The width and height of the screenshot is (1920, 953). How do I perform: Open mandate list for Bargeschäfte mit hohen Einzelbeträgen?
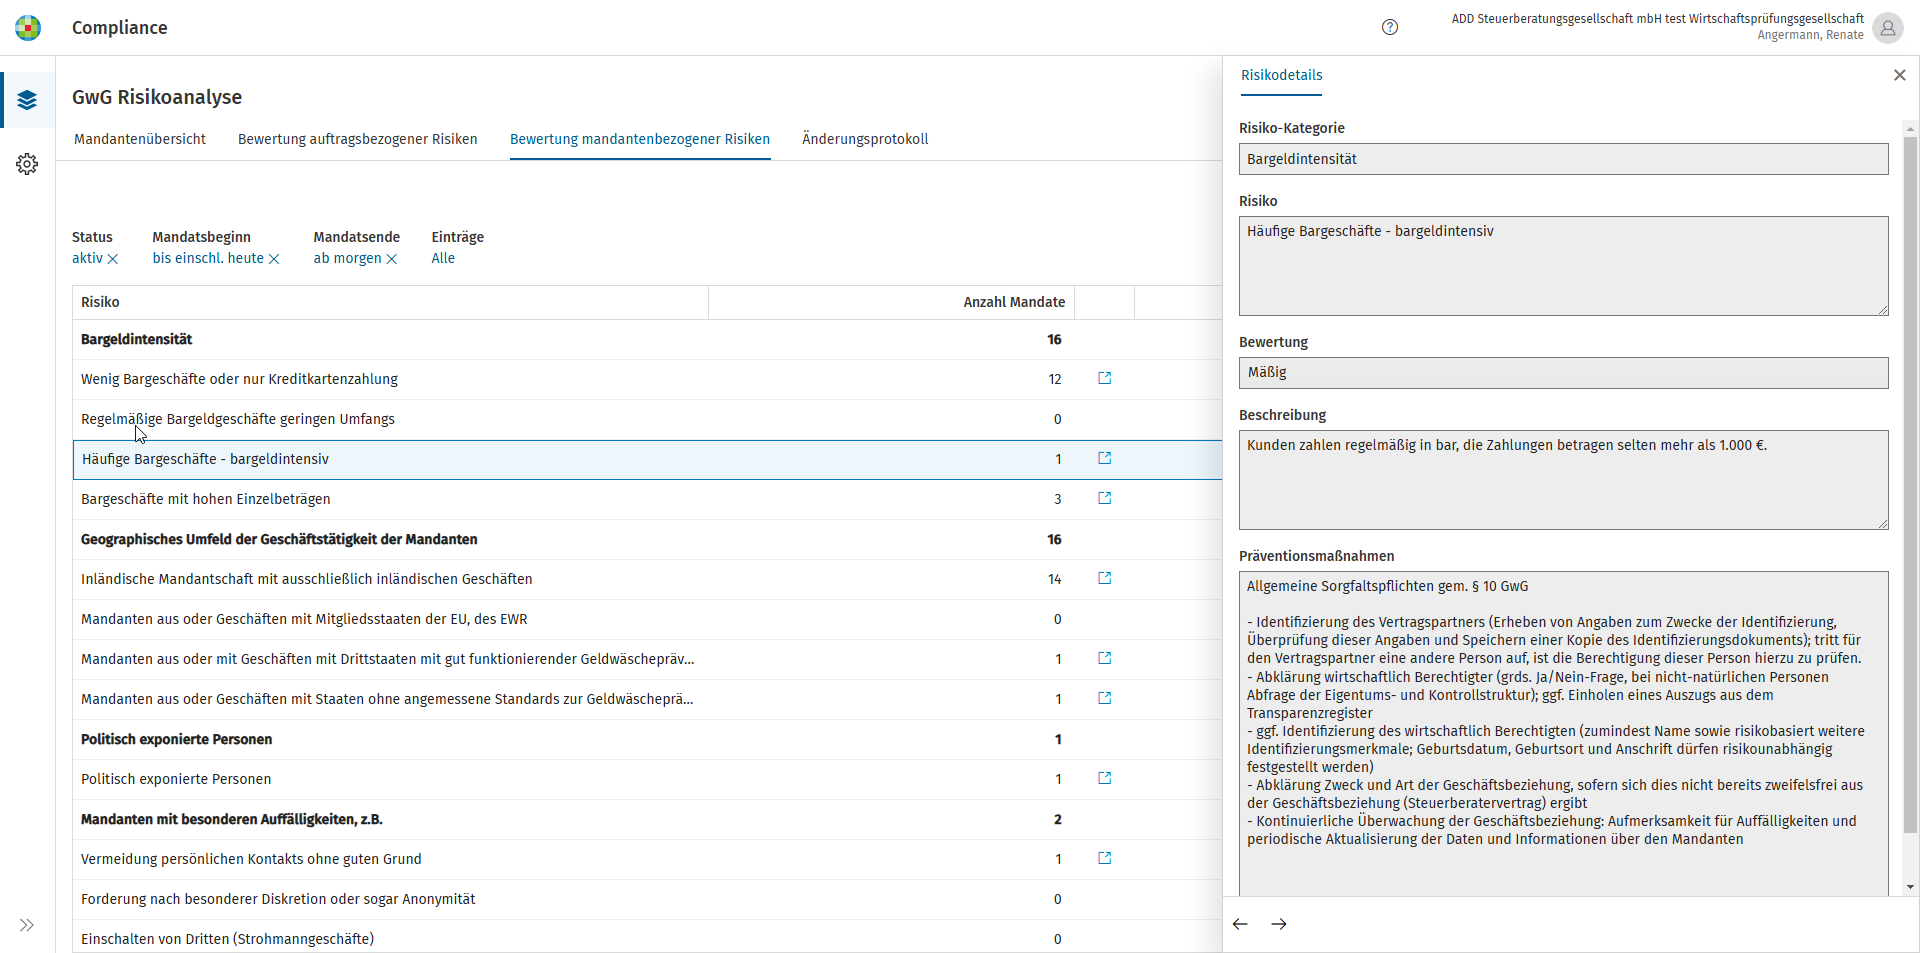pyautogui.click(x=1105, y=498)
